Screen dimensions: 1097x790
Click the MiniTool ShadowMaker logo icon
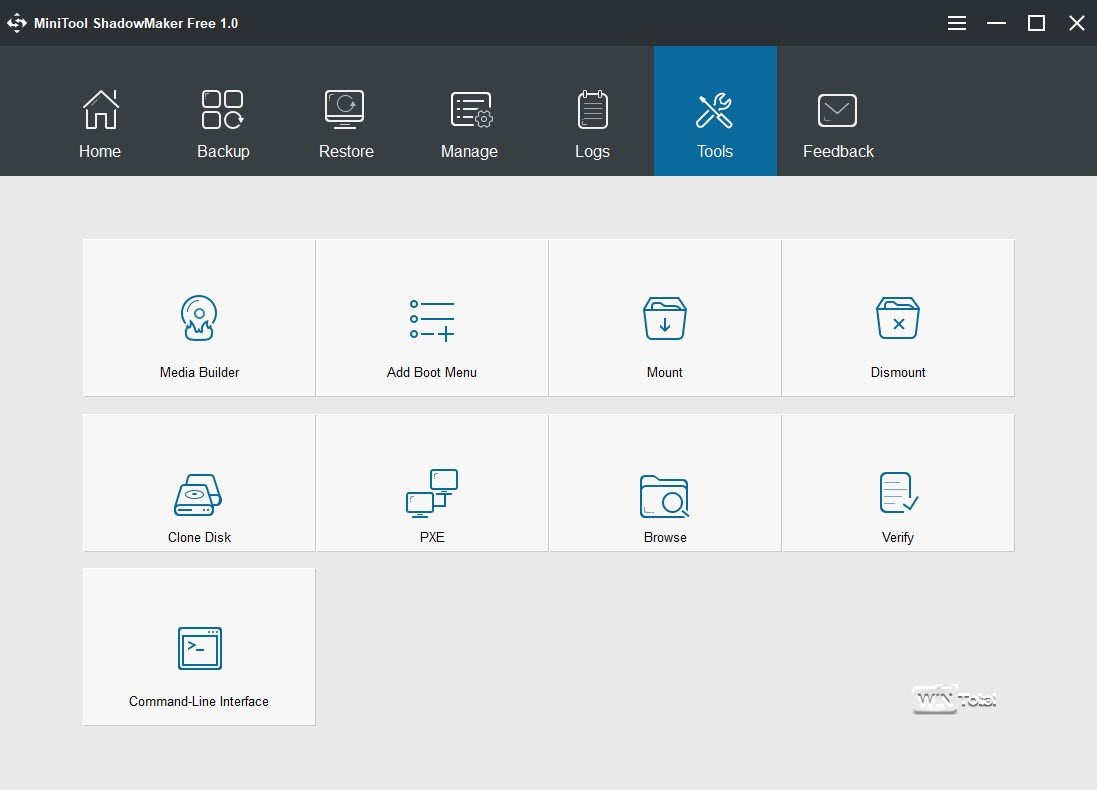coord(17,23)
